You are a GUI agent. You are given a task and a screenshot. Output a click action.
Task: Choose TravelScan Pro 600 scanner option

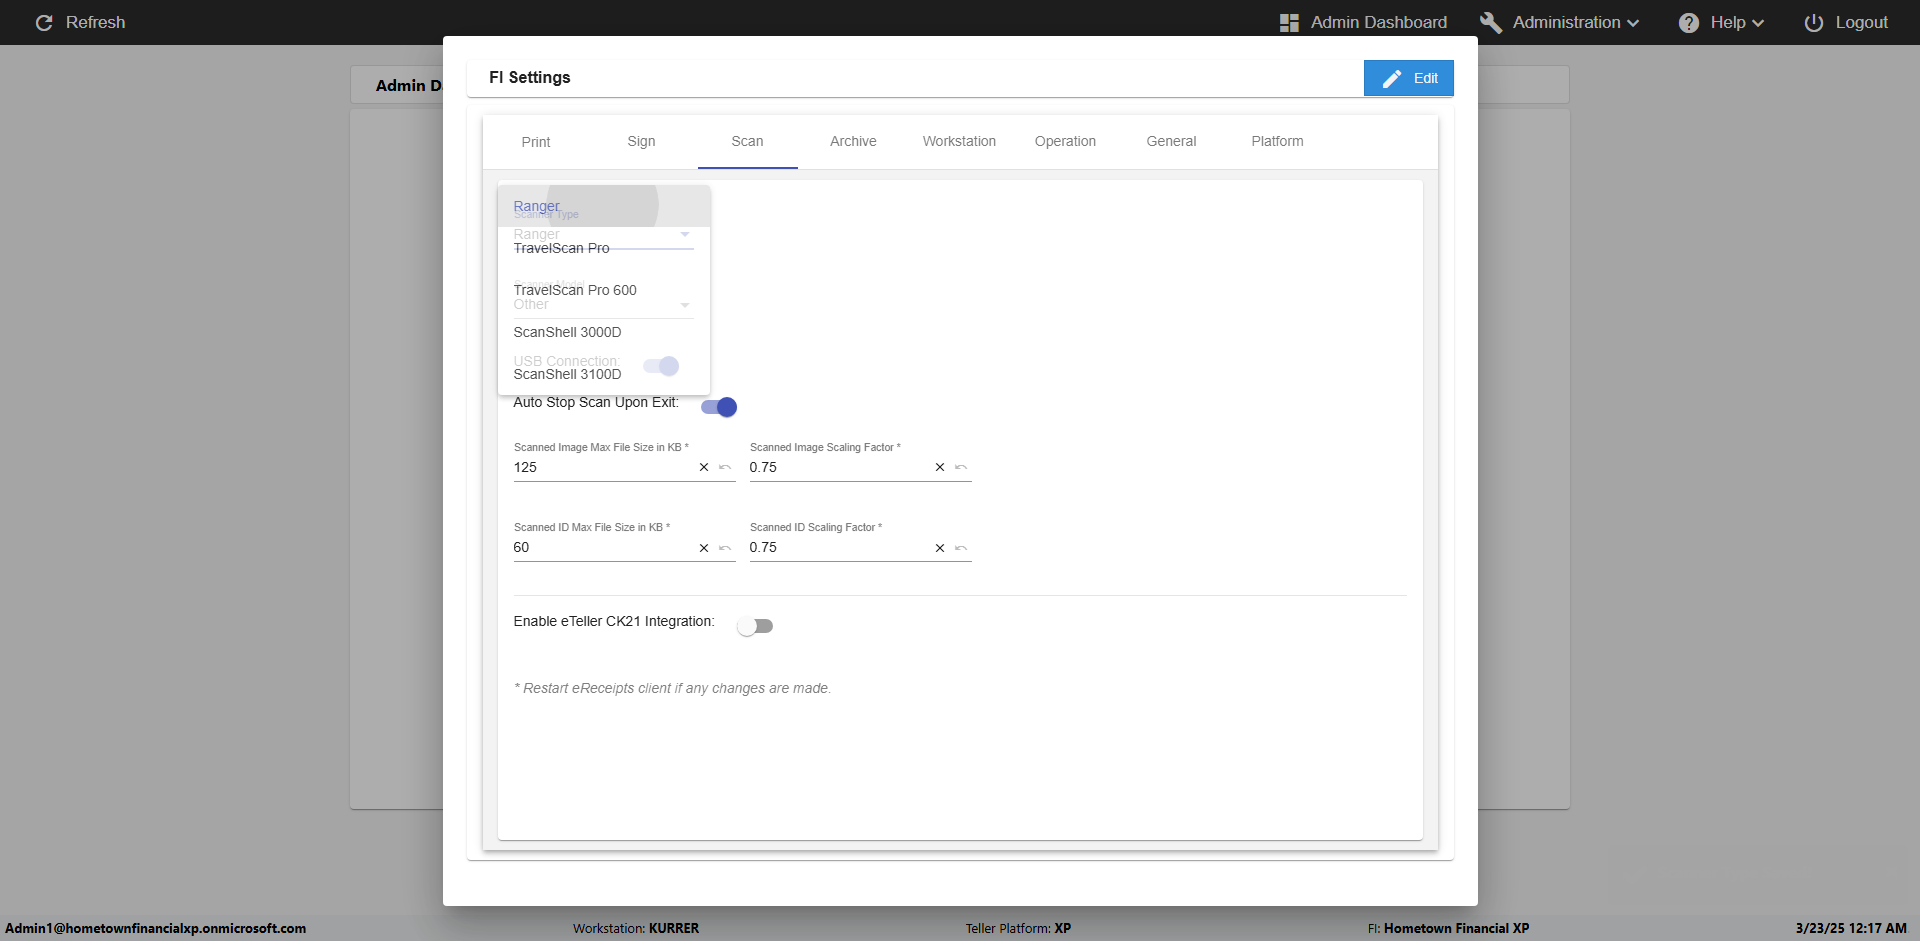(604, 290)
